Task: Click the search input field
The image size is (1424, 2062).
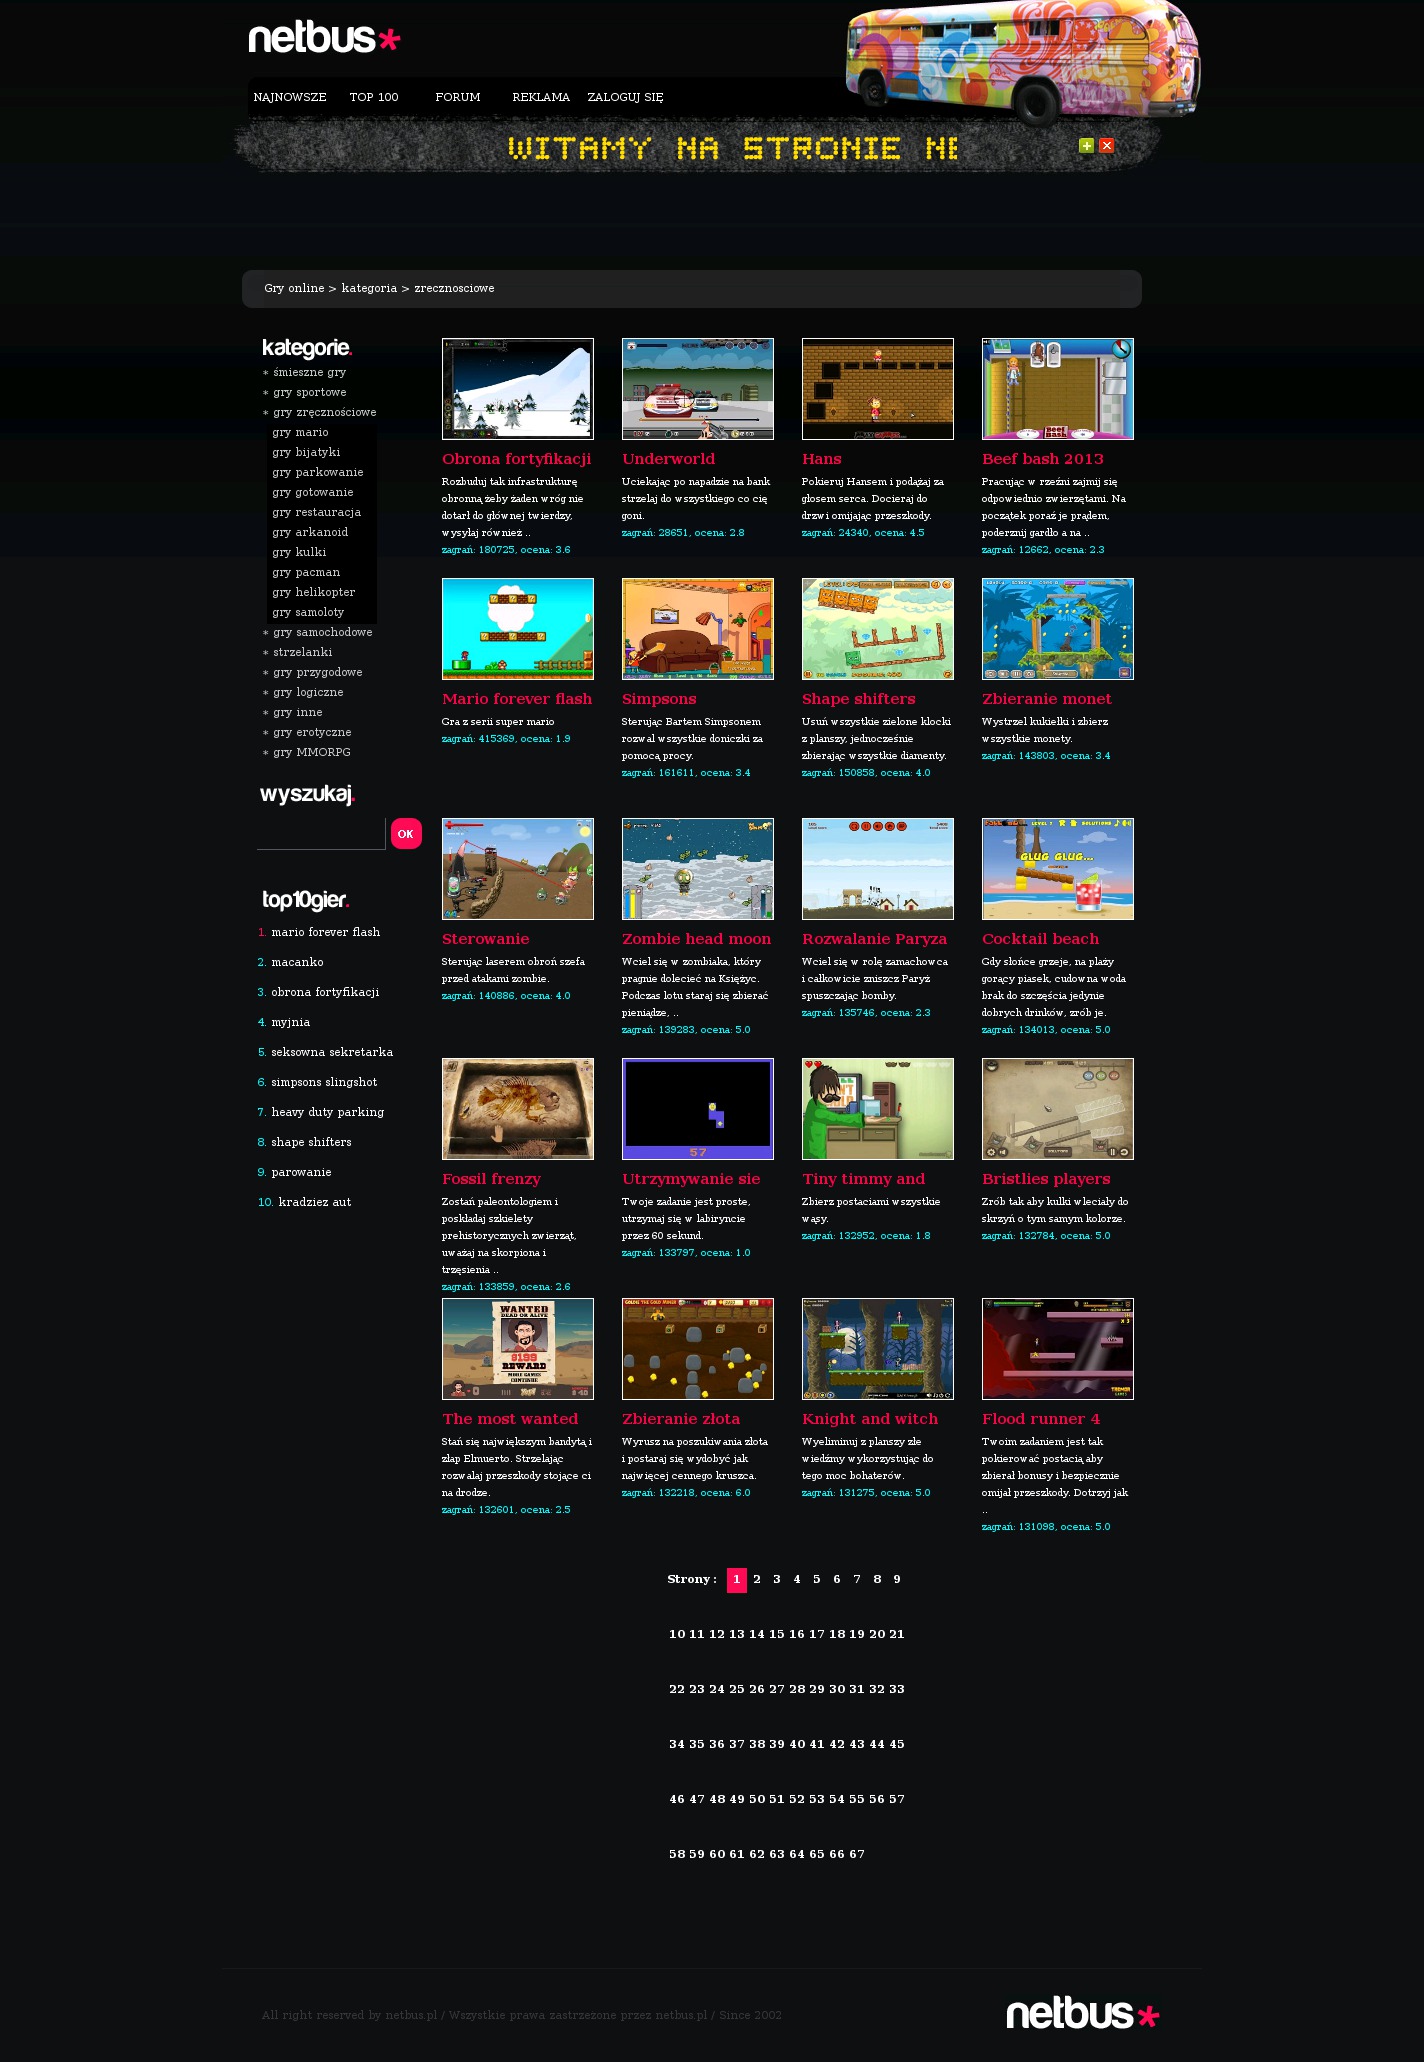Action: 321,834
